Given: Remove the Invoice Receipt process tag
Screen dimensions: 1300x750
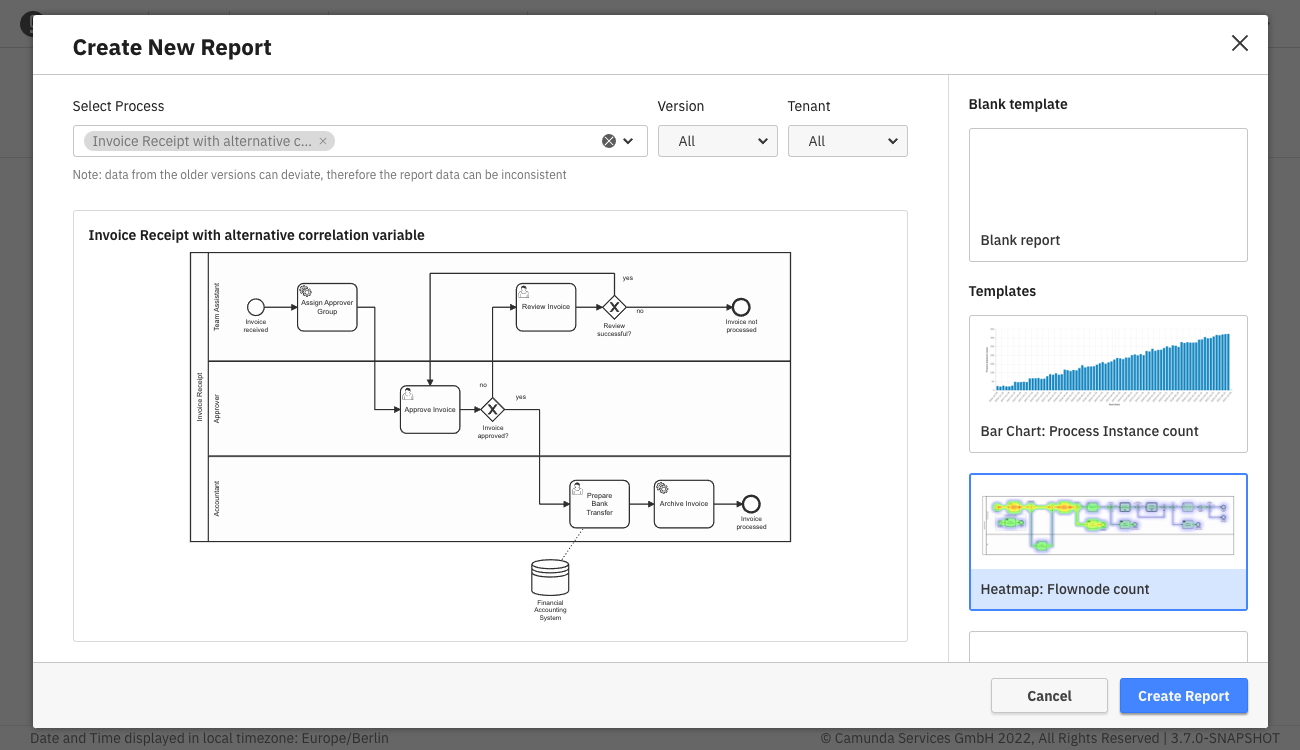Looking at the screenshot, I should (323, 141).
